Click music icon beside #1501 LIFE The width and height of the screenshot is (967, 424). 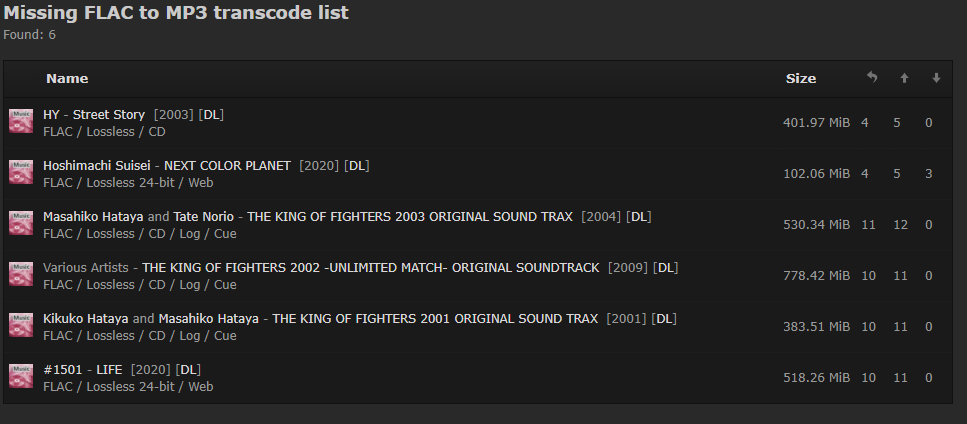[21, 377]
